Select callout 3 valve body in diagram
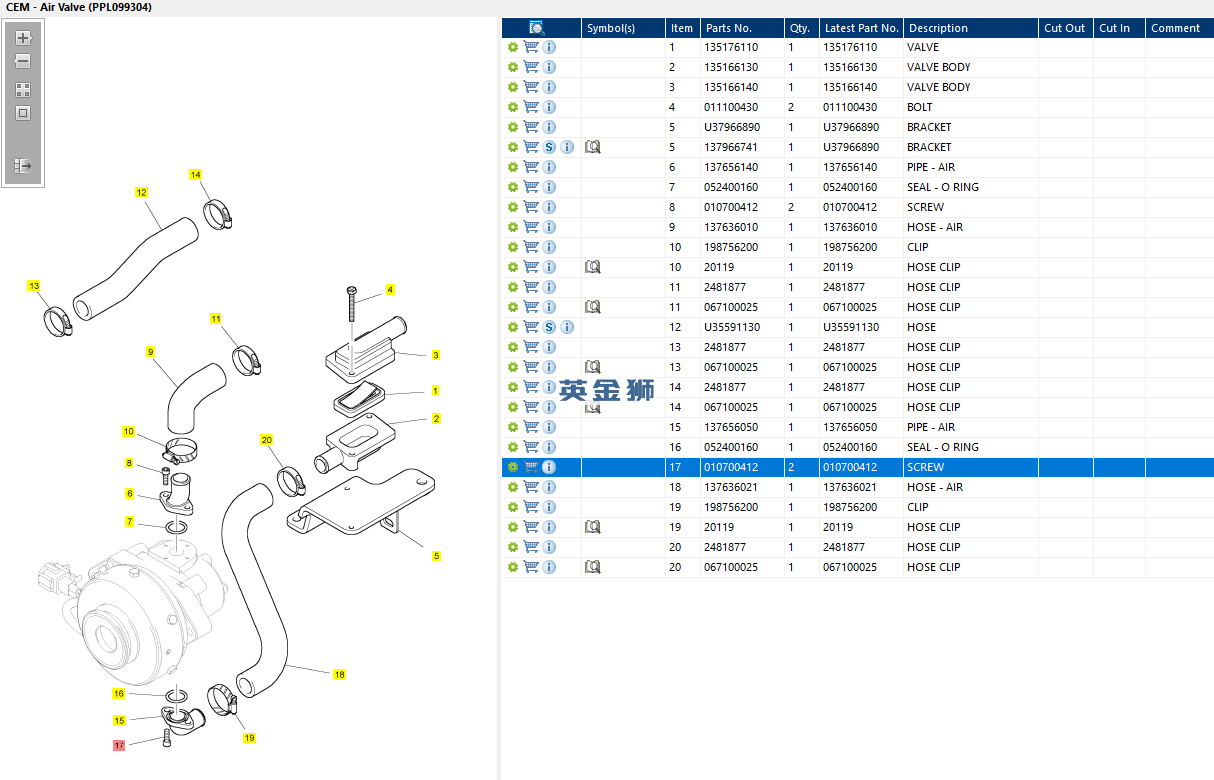Viewport: 1214px width, 780px height. coord(436,355)
